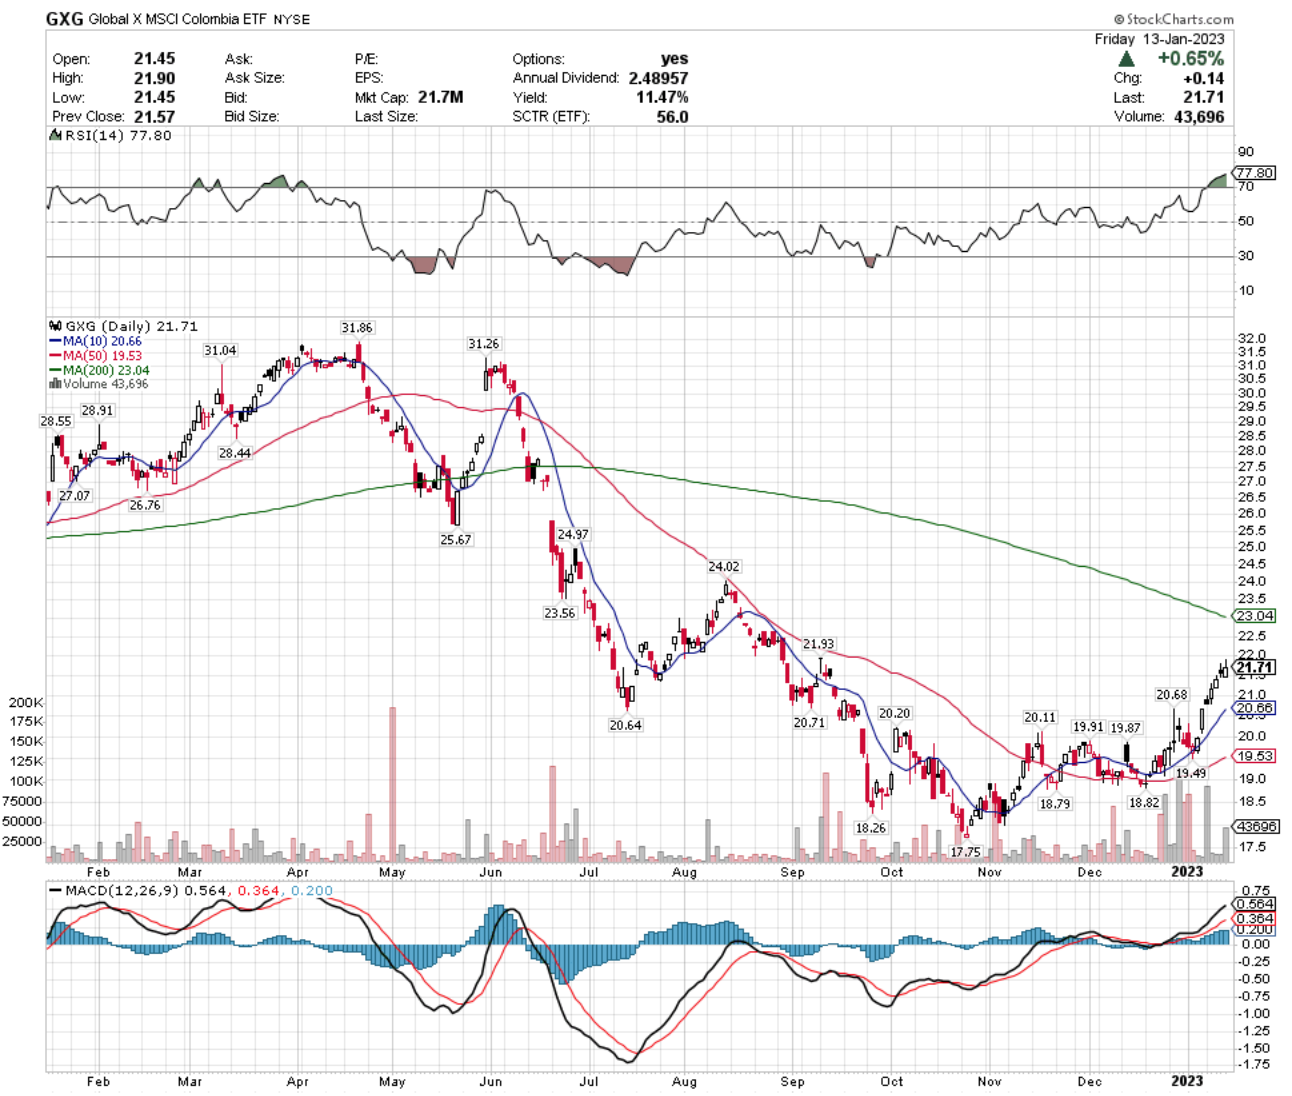Click the 18.26 September low annotation
Image resolution: width=1292 pixels, height=1096 pixels.
point(870,828)
